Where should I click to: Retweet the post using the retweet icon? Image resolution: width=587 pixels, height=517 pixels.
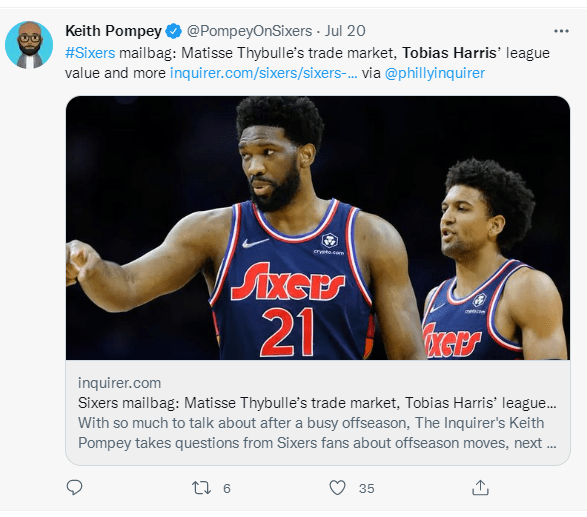coord(201,488)
